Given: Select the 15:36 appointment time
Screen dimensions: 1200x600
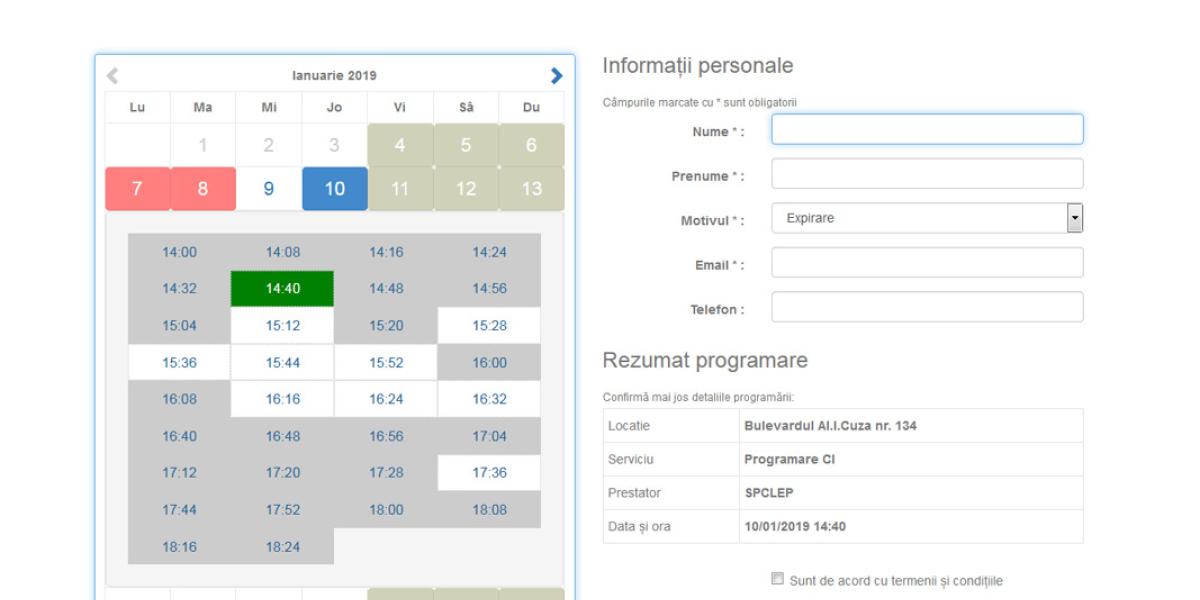Looking at the screenshot, I should (179, 363).
